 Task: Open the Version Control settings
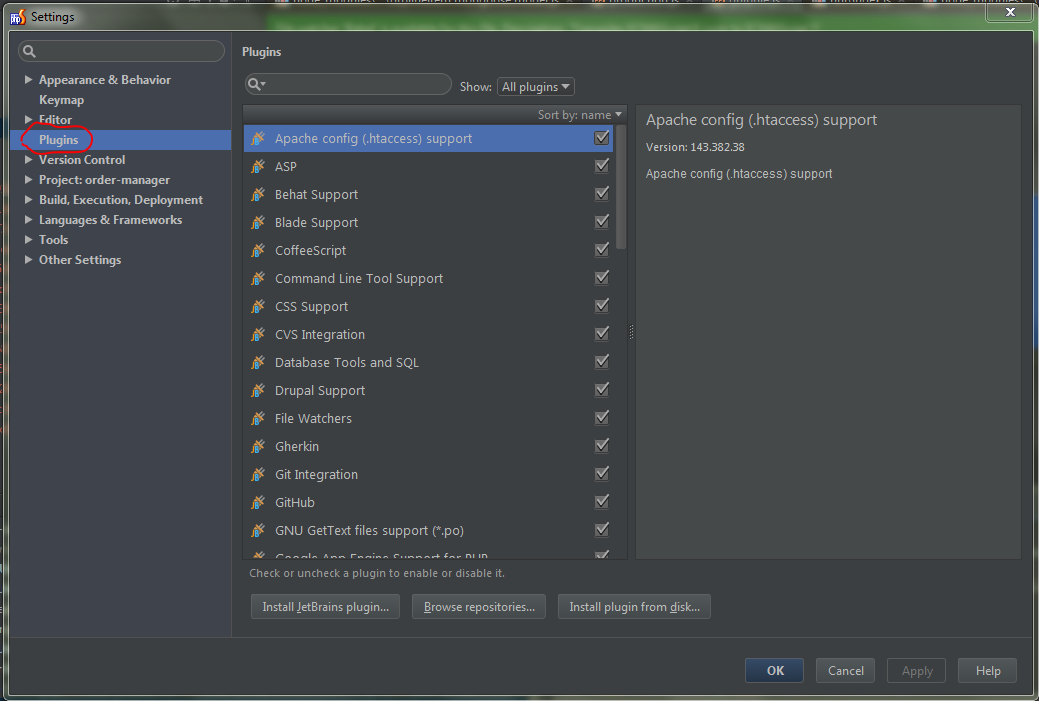click(x=82, y=160)
